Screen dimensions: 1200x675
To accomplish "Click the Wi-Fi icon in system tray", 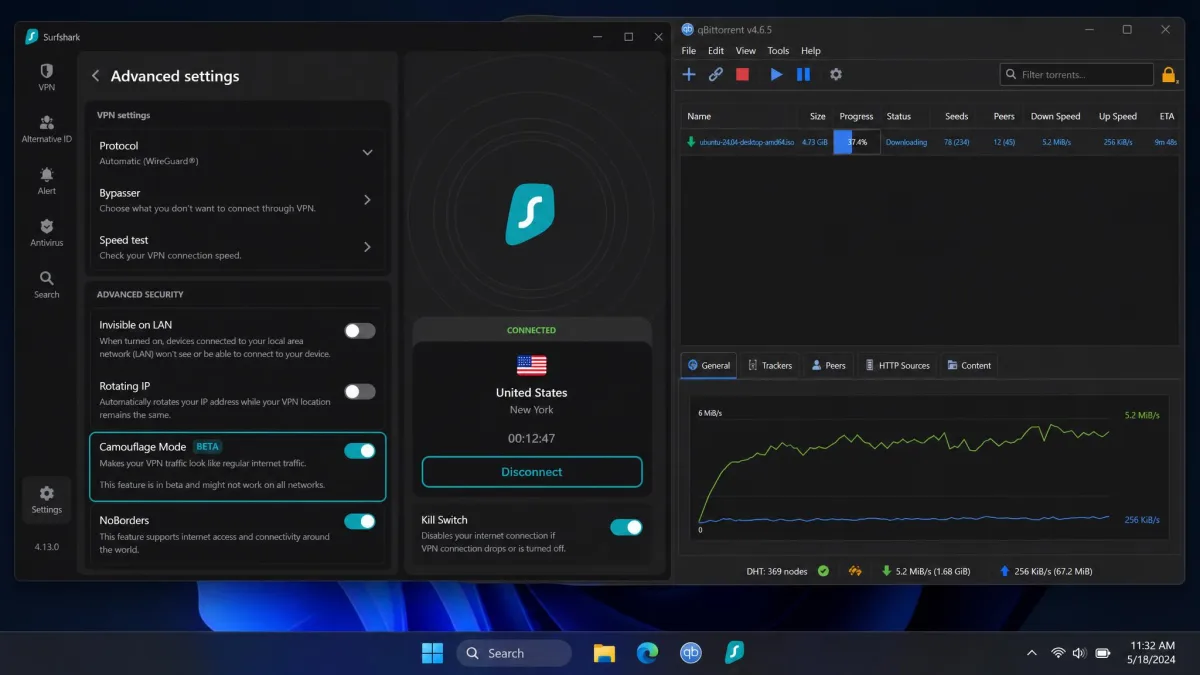I will 1058,653.
